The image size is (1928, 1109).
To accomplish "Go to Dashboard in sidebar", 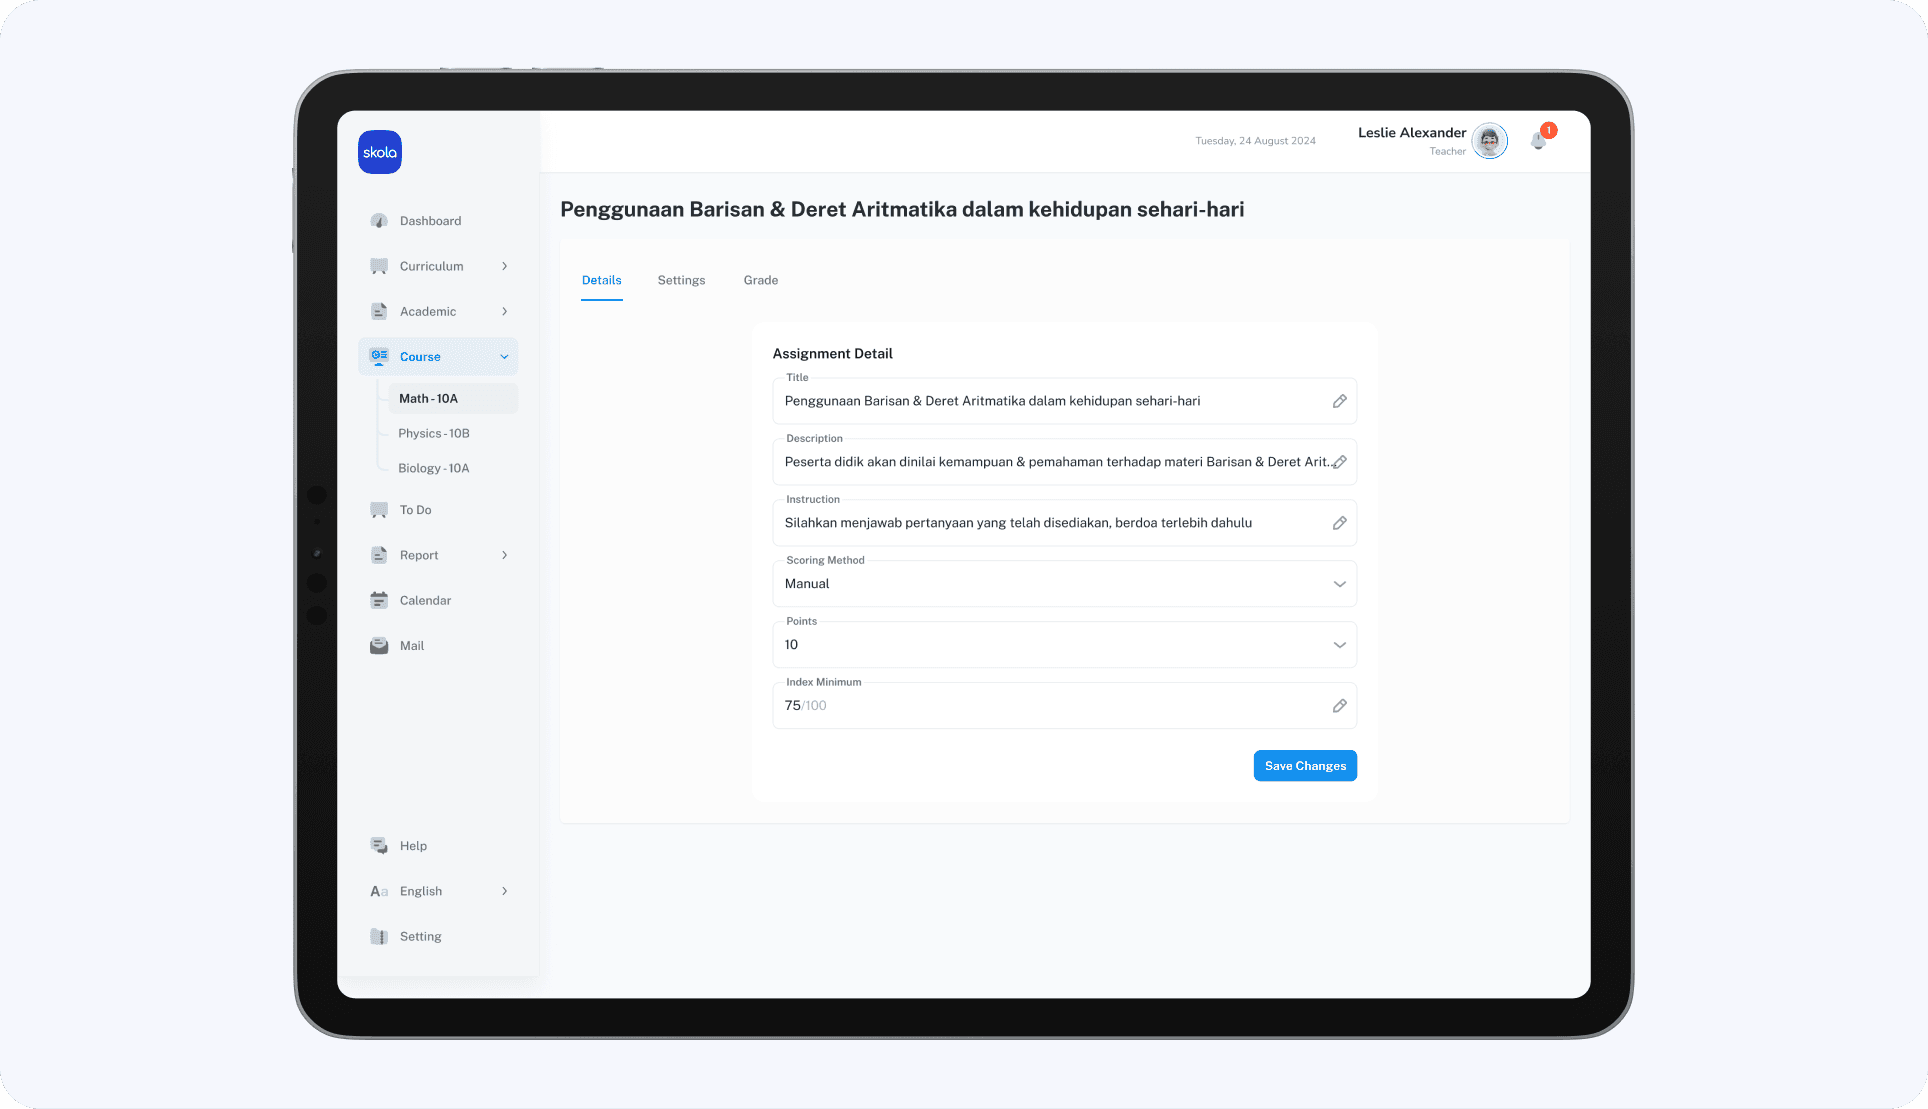I will click(x=430, y=221).
